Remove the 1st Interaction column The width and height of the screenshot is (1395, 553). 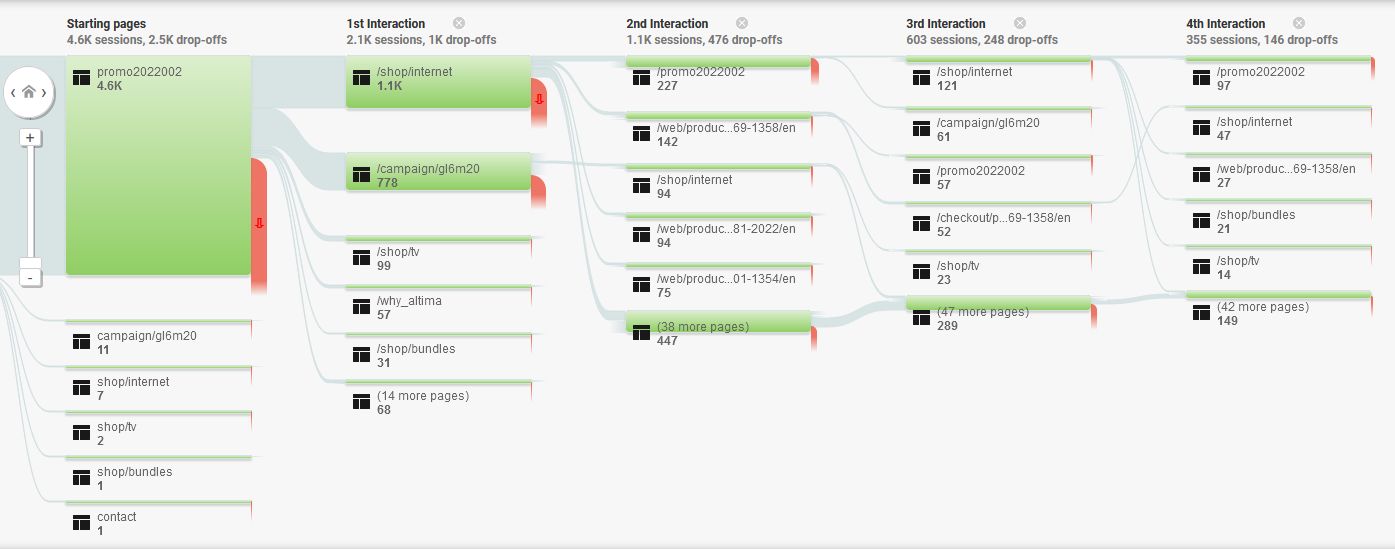(458, 23)
